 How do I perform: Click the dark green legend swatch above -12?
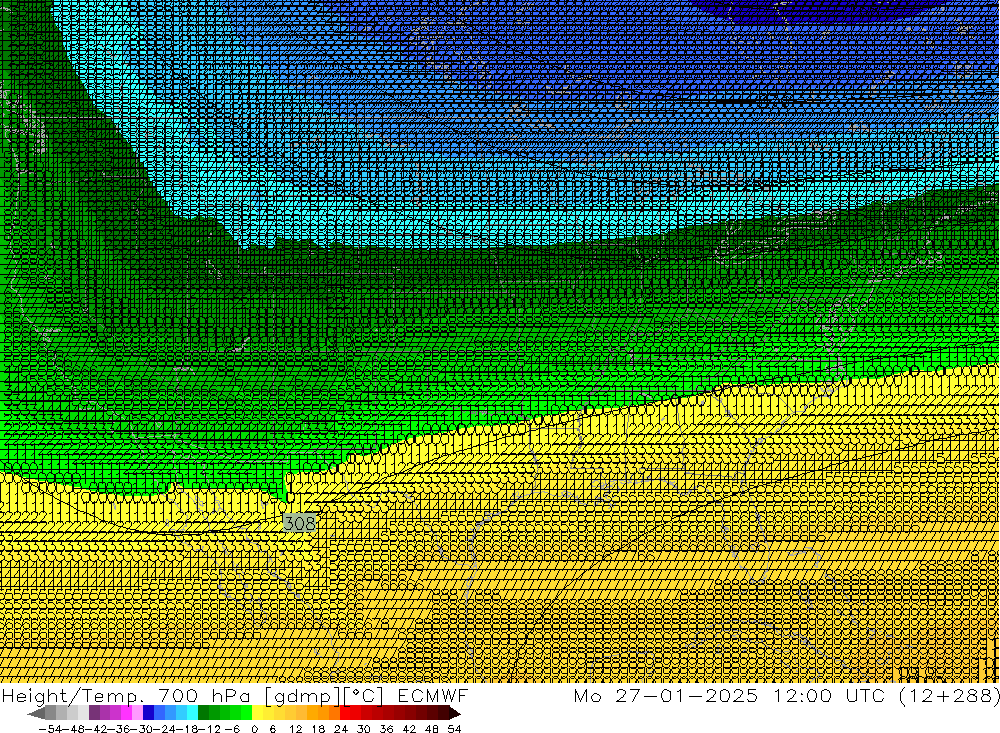(203, 713)
